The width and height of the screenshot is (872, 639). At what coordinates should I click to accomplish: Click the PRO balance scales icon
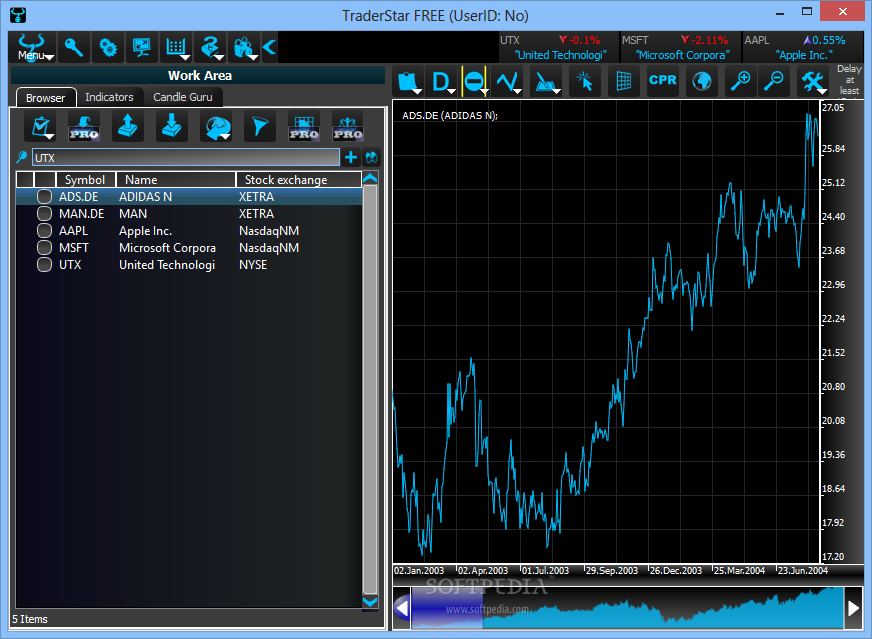pyautogui.click(x=348, y=126)
